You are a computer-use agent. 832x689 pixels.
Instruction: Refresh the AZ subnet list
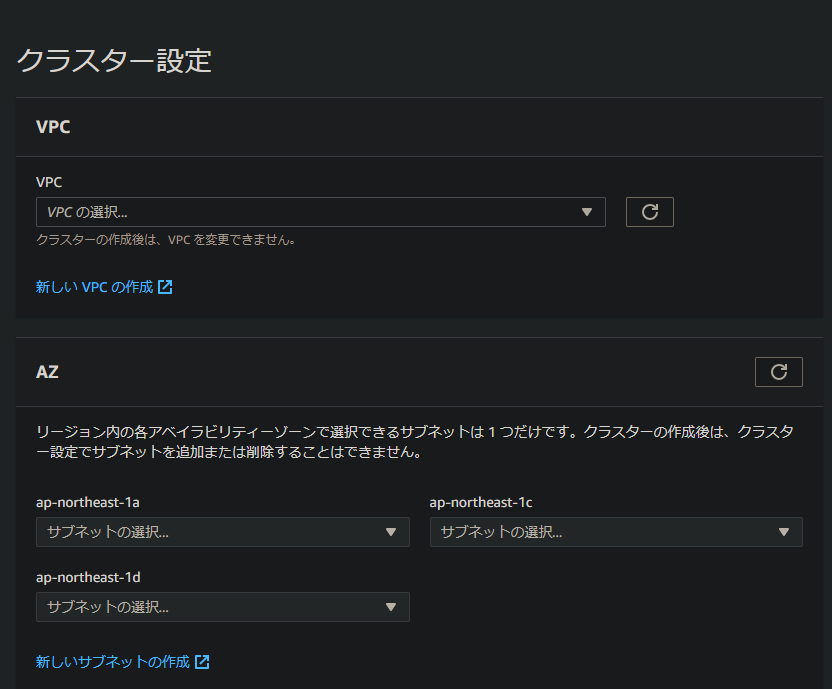(778, 372)
